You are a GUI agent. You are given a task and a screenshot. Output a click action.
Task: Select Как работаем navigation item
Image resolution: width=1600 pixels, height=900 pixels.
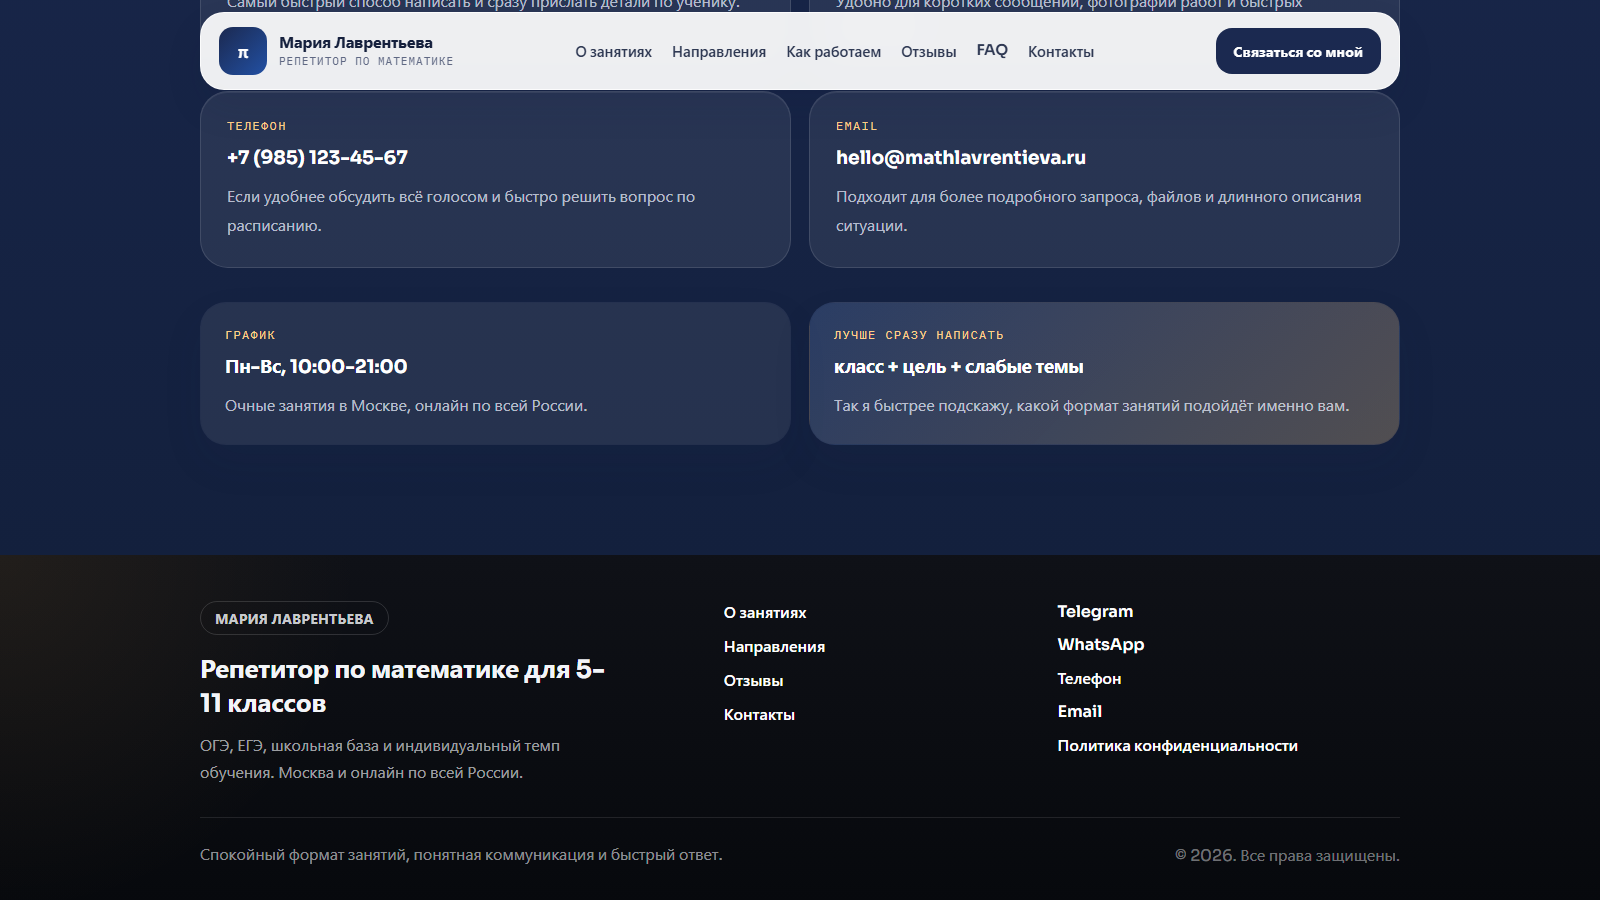click(x=833, y=52)
